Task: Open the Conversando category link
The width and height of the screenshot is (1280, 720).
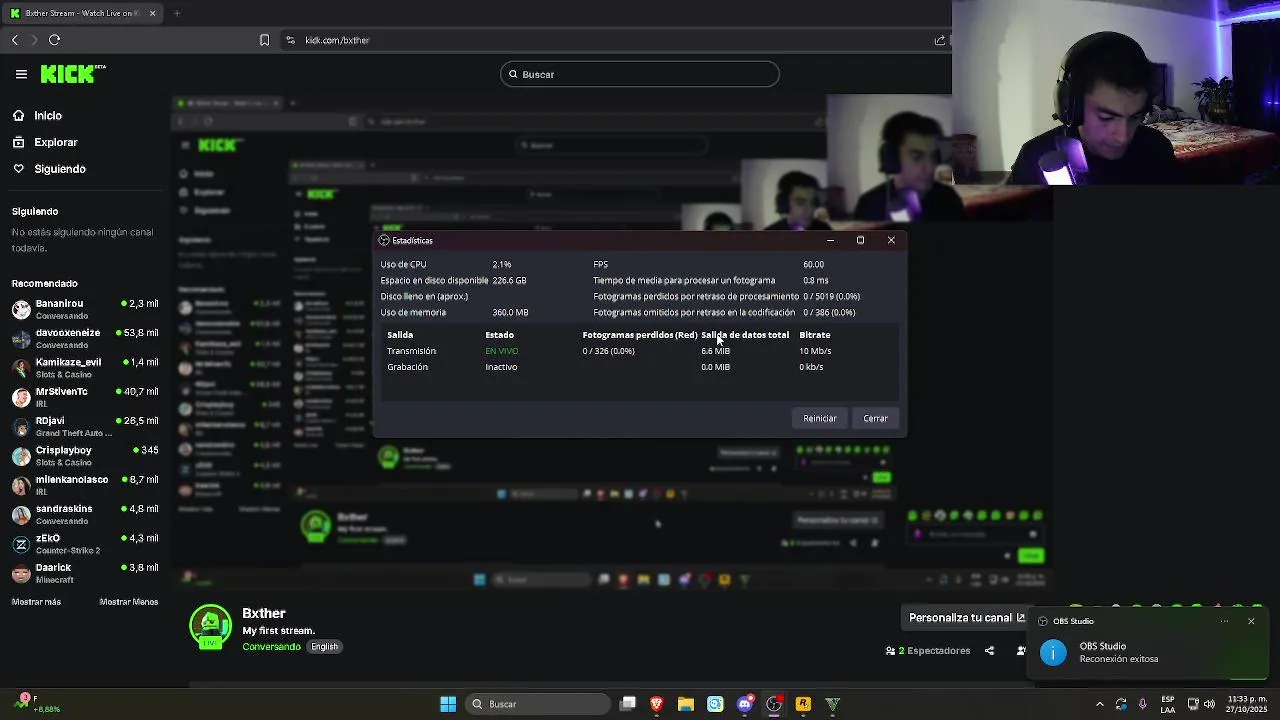Action: click(271, 647)
